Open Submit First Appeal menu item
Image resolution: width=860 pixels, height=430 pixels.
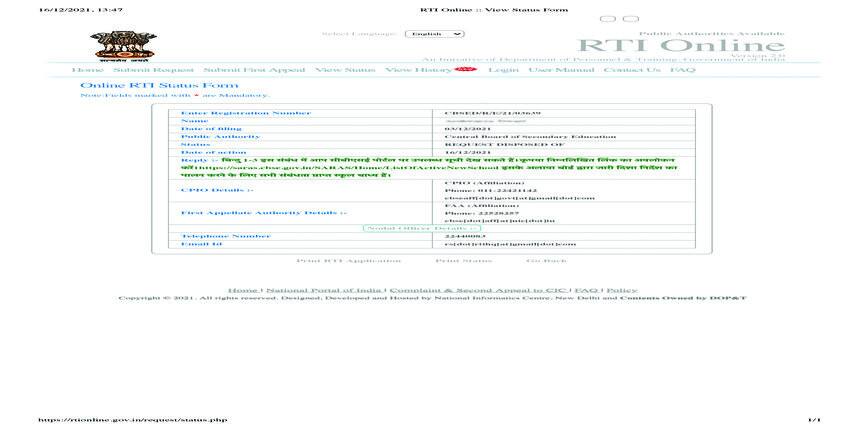(x=254, y=70)
